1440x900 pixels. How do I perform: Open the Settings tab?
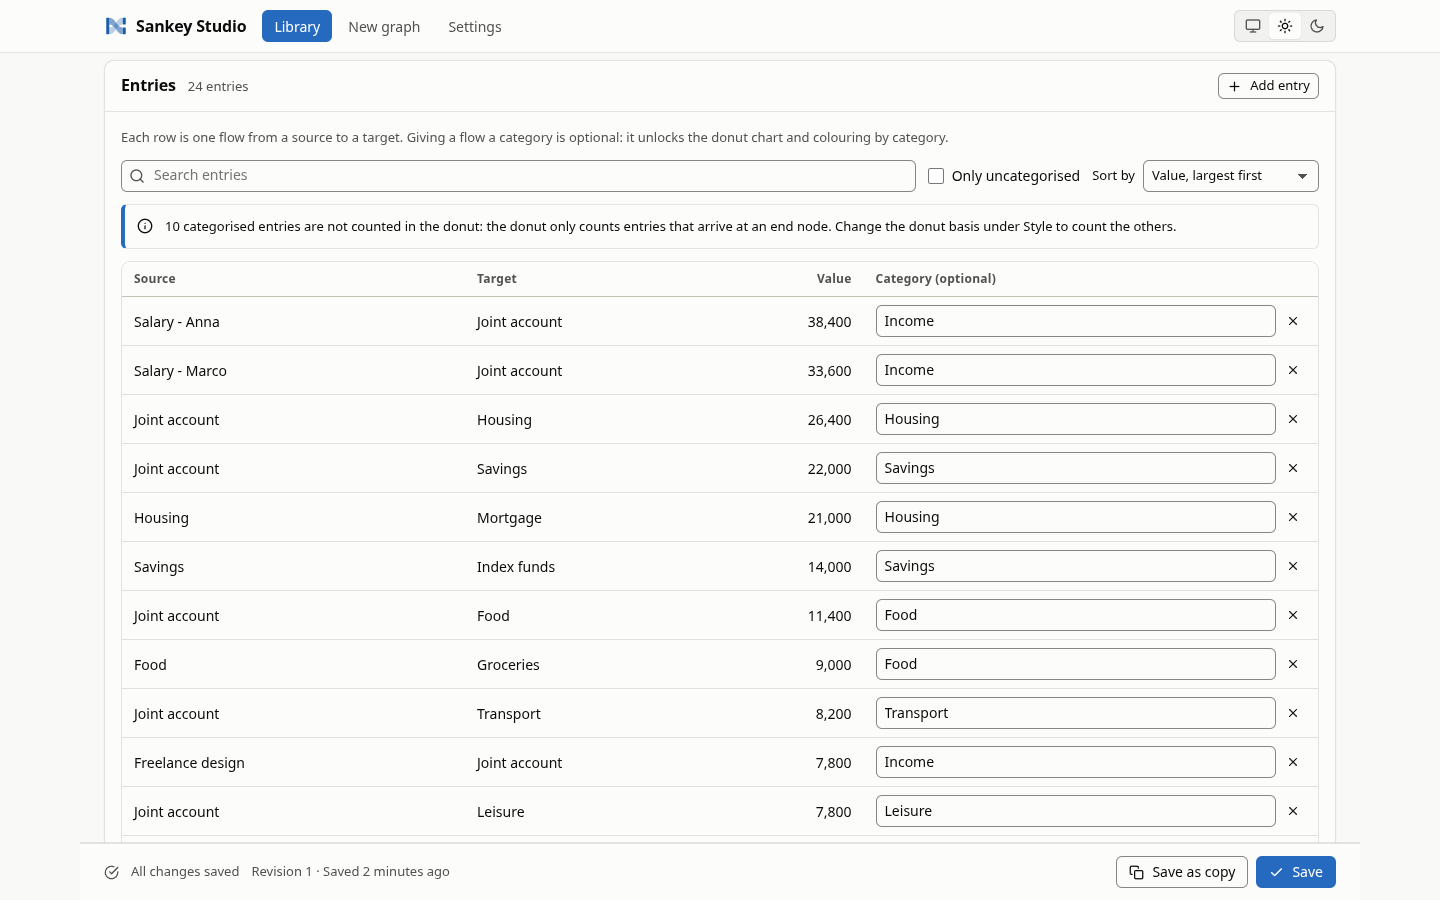[x=475, y=27]
